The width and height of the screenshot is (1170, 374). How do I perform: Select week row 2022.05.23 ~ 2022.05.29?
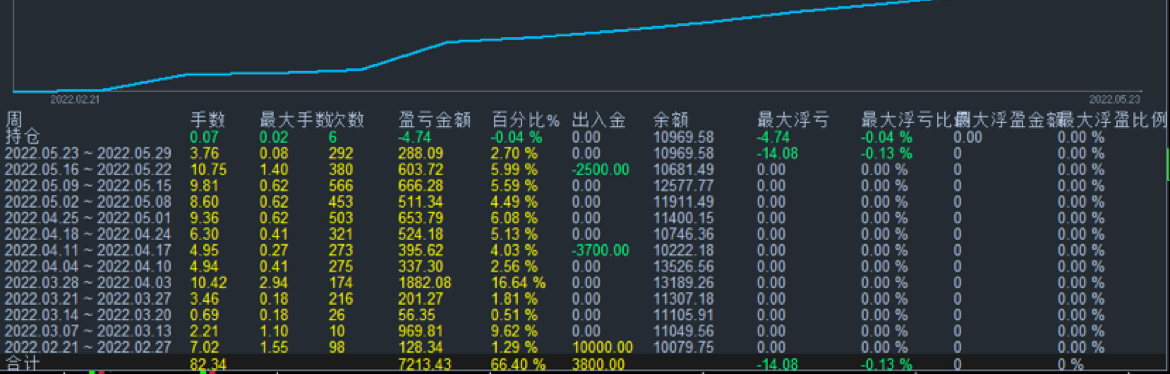[x=88, y=154]
